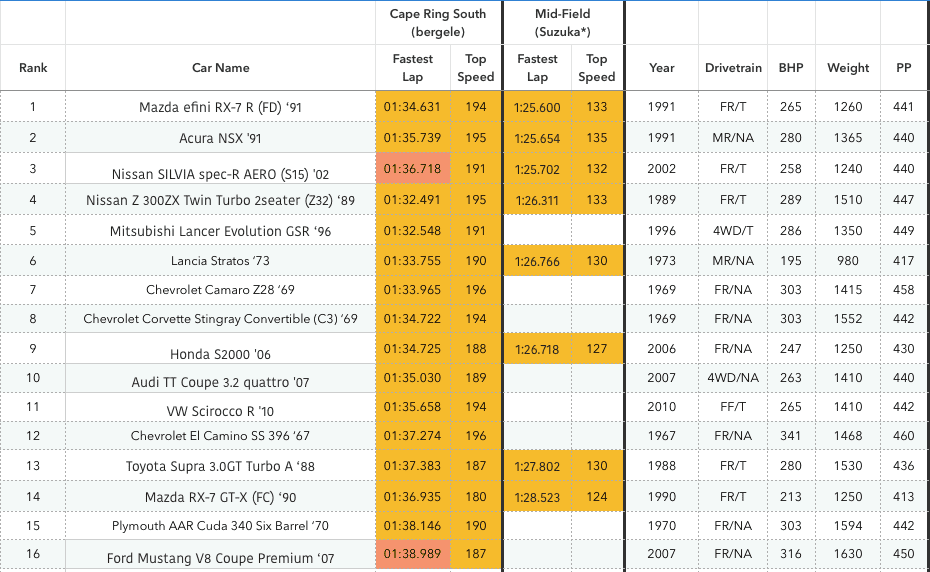Viewport: 930px width, 572px height.
Task: Select the BHP column header
Action: click(x=791, y=68)
